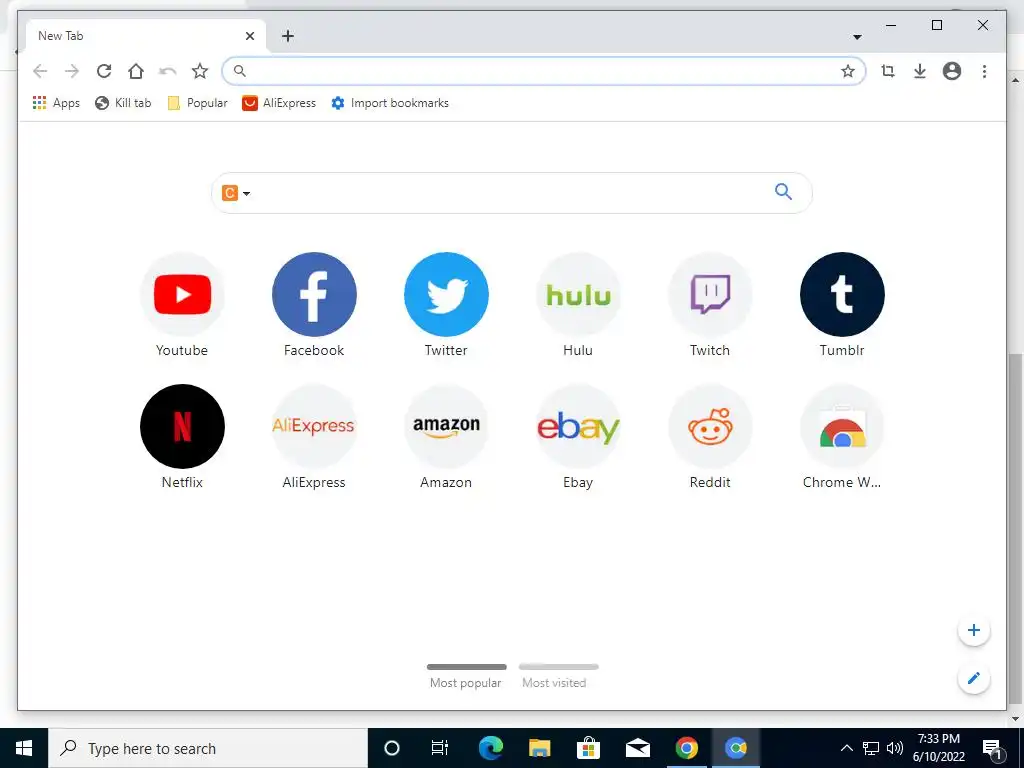1024x768 pixels.
Task: Open the Amazon shortcut tile
Action: point(446,437)
